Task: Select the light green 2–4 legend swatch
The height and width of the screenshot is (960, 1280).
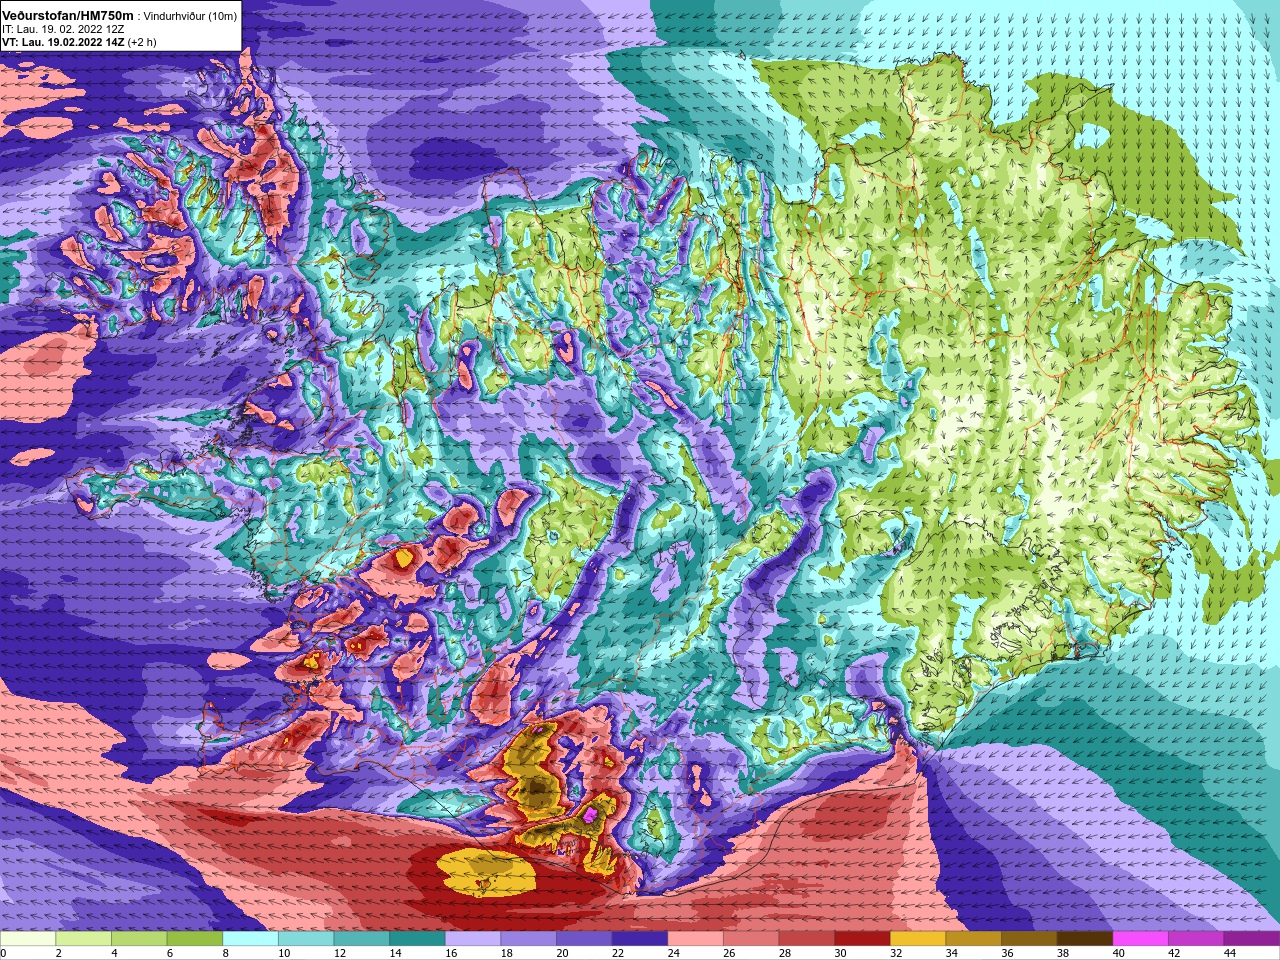Action: (84, 939)
